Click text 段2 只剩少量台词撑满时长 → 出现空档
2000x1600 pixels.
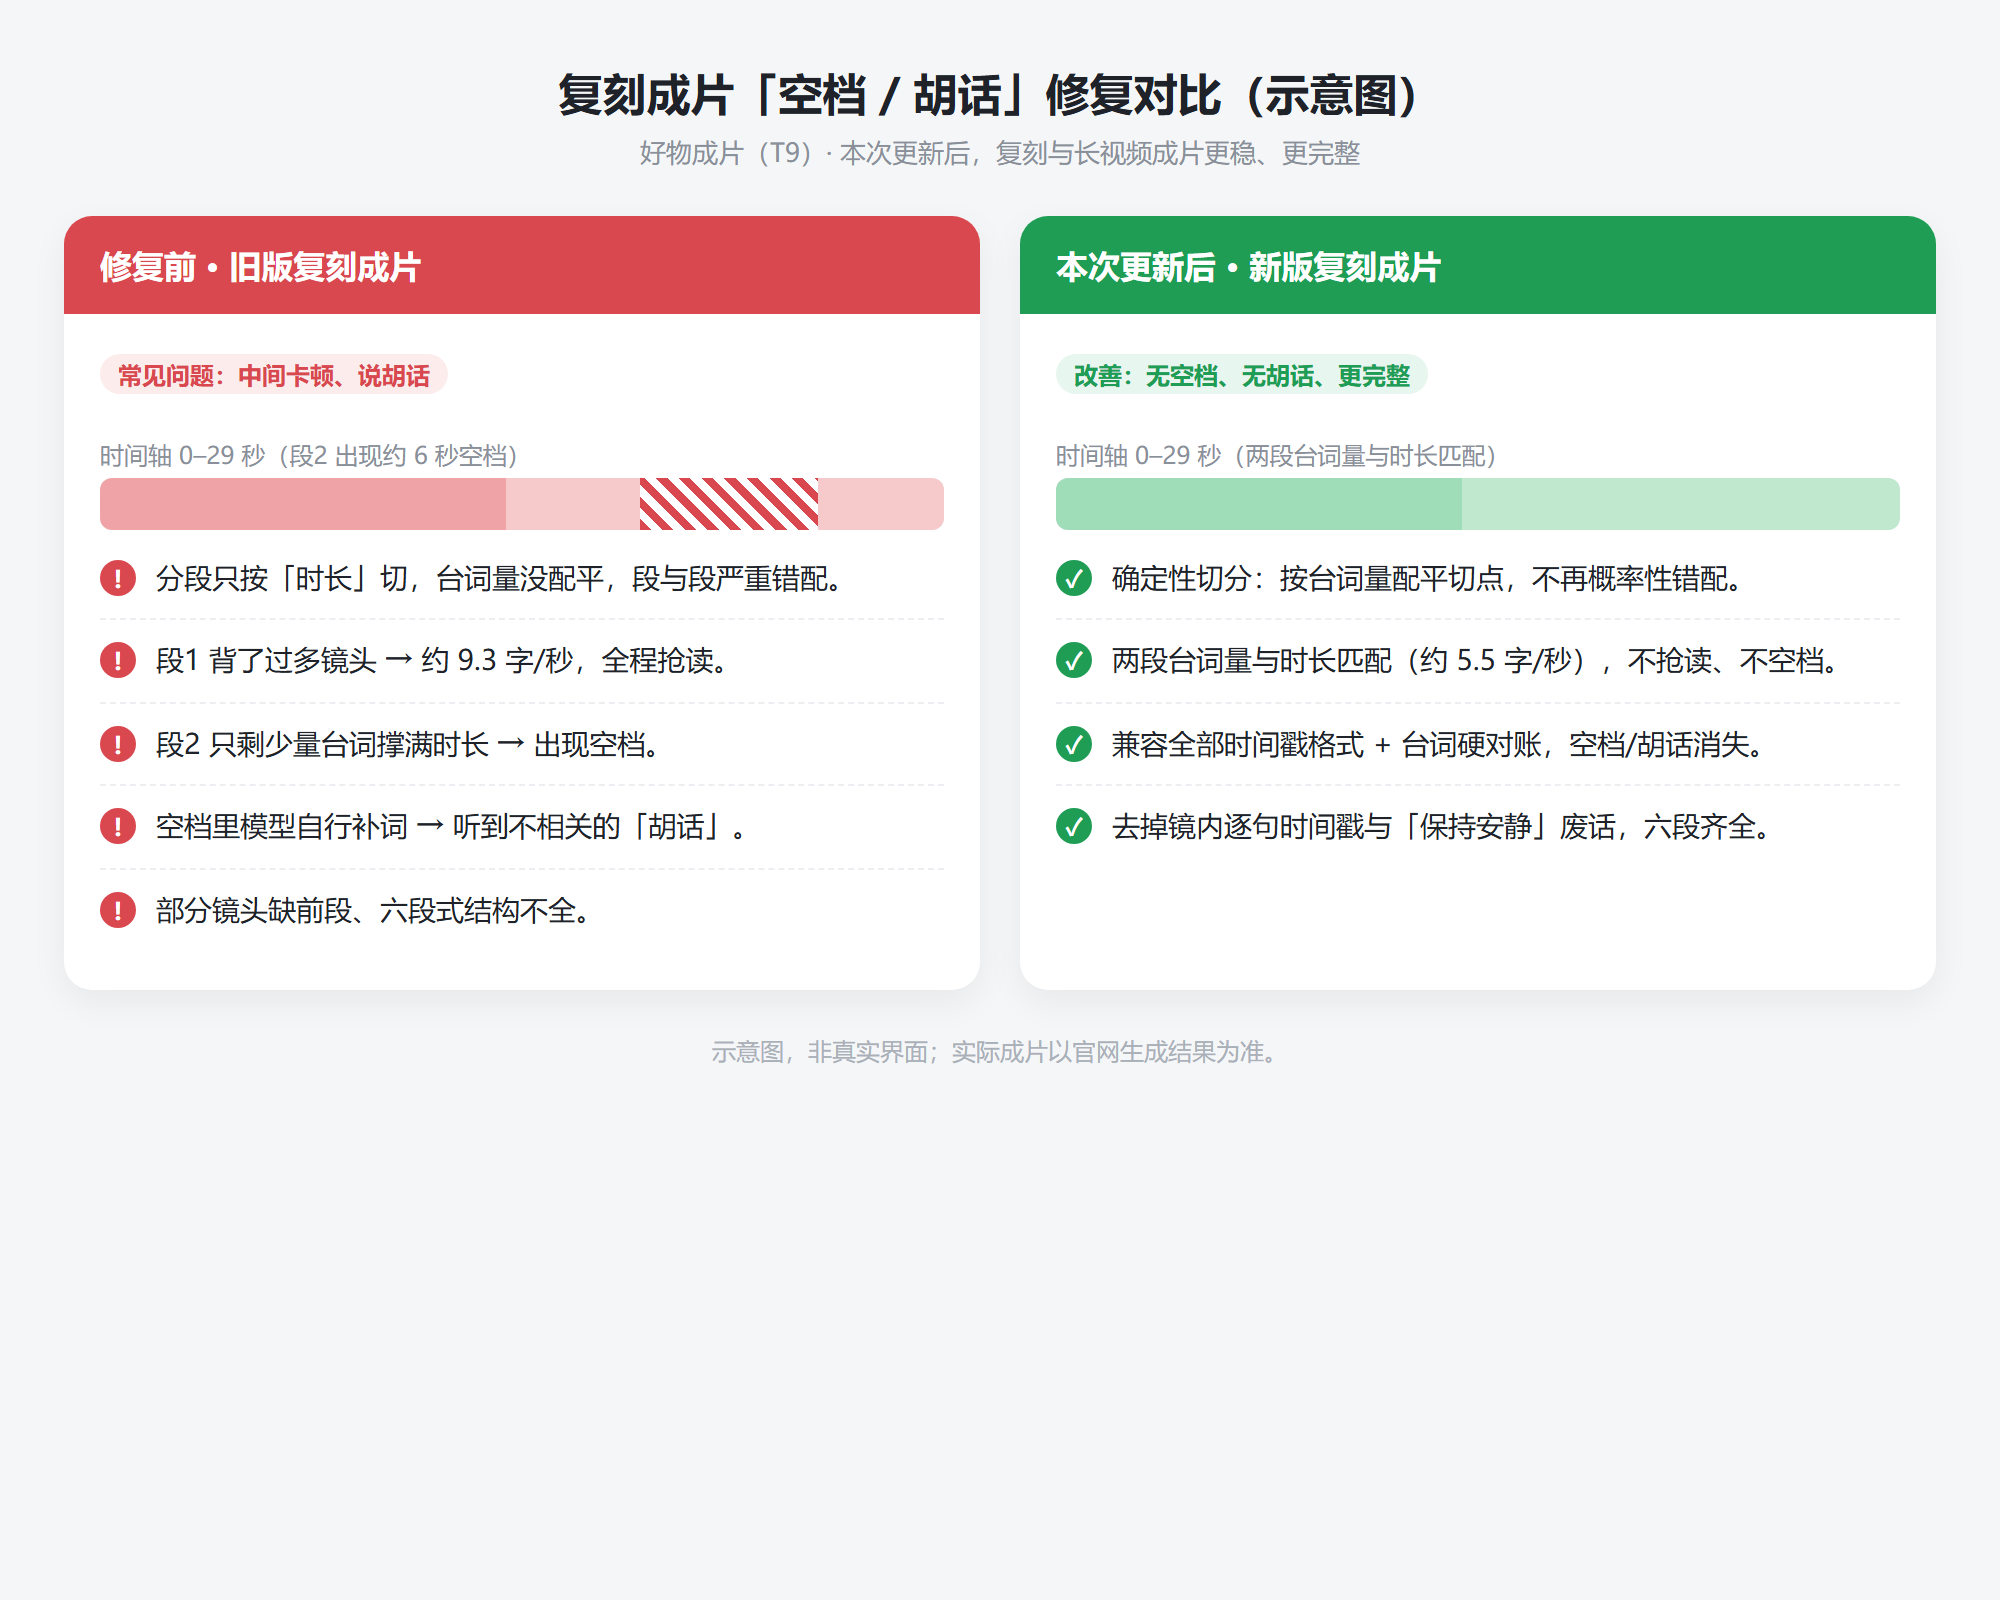(x=407, y=745)
